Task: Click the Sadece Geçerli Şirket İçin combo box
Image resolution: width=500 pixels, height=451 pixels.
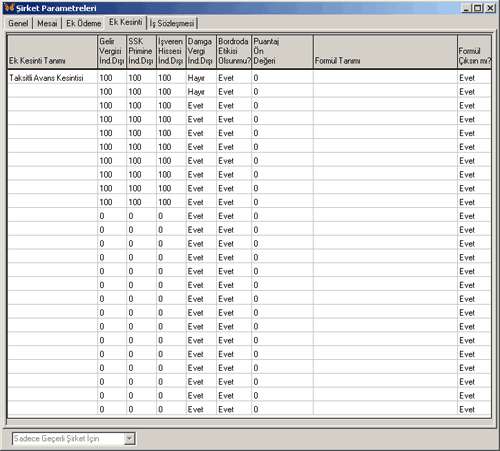Action: 74,439
